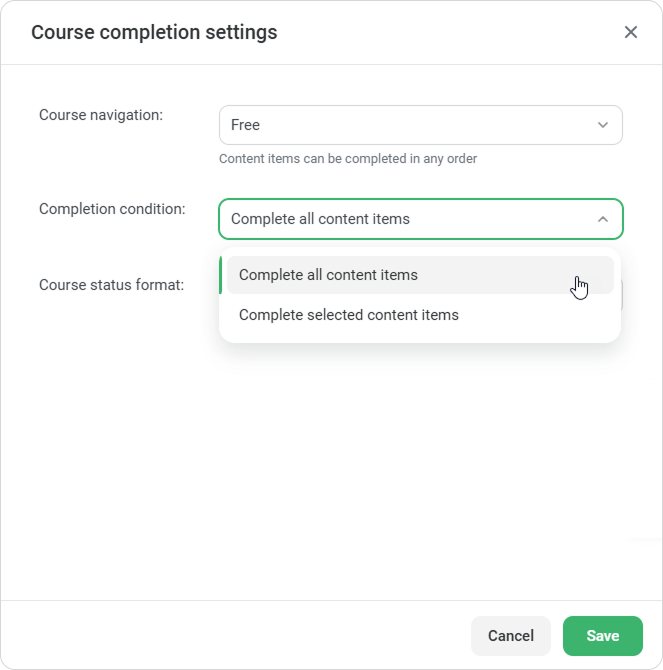Click the Completion condition up-chevron icon
This screenshot has height=670, width=663.
[603, 219]
